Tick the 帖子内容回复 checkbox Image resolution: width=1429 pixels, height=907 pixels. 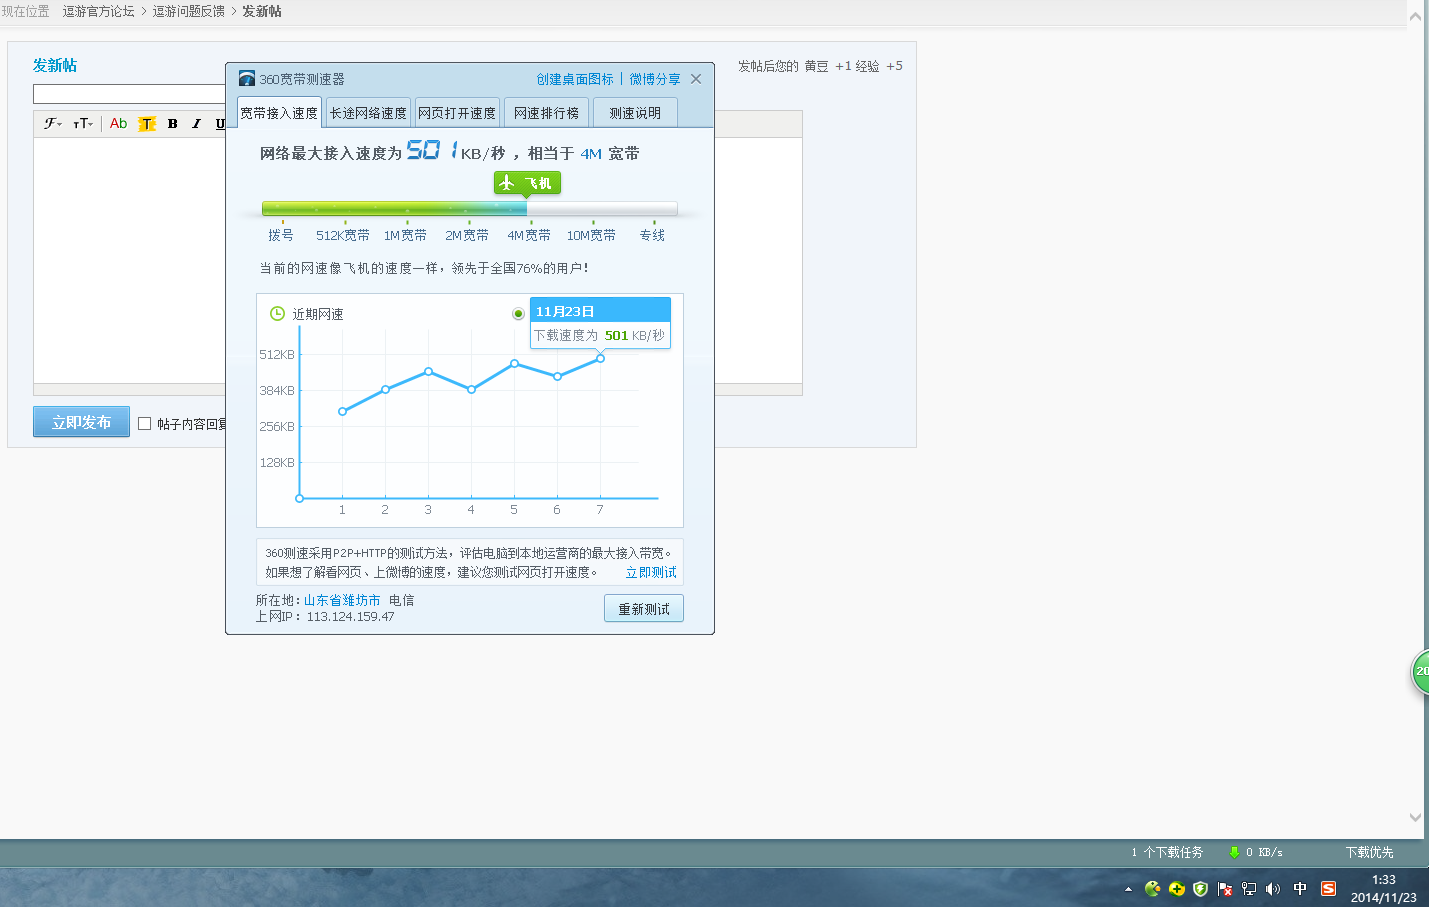[144, 424]
